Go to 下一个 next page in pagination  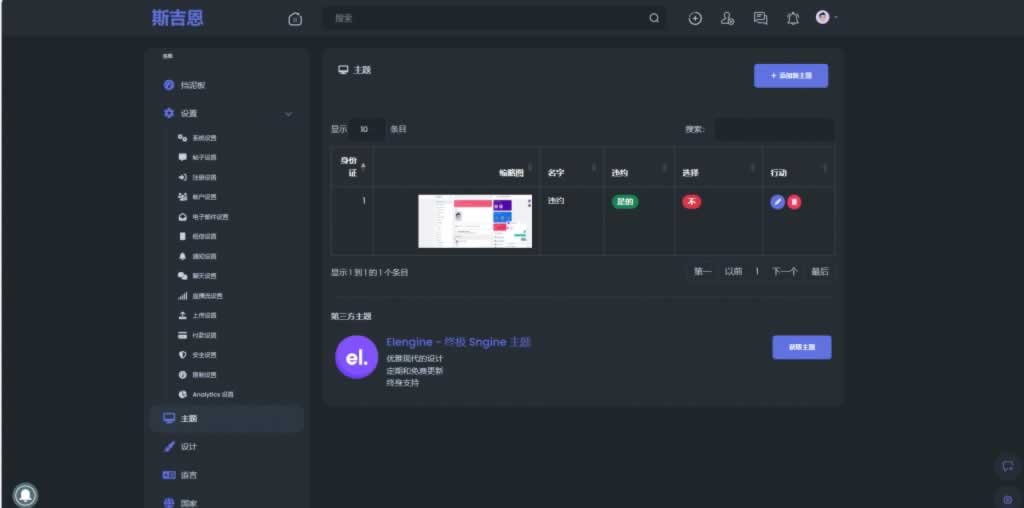point(784,272)
